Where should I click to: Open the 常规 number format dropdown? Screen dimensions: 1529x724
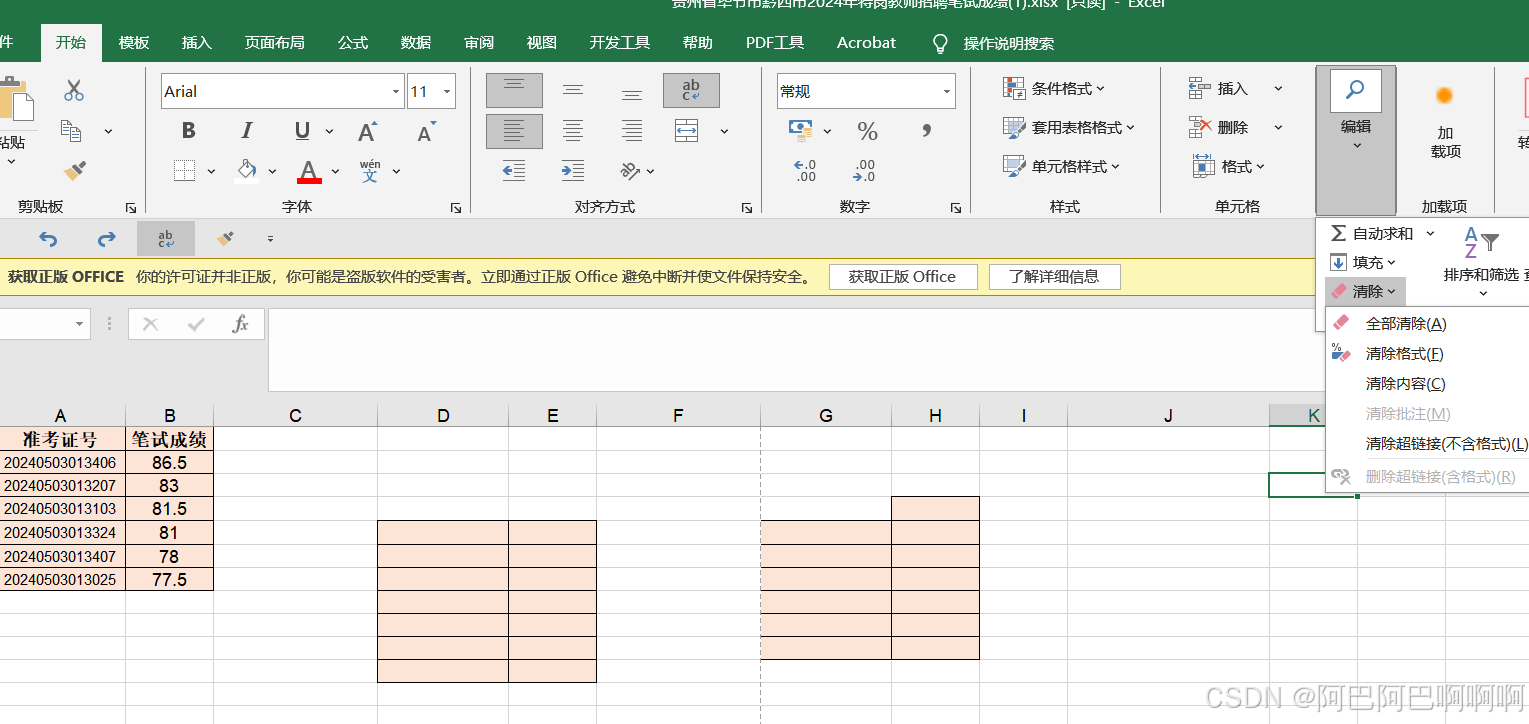click(945, 90)
